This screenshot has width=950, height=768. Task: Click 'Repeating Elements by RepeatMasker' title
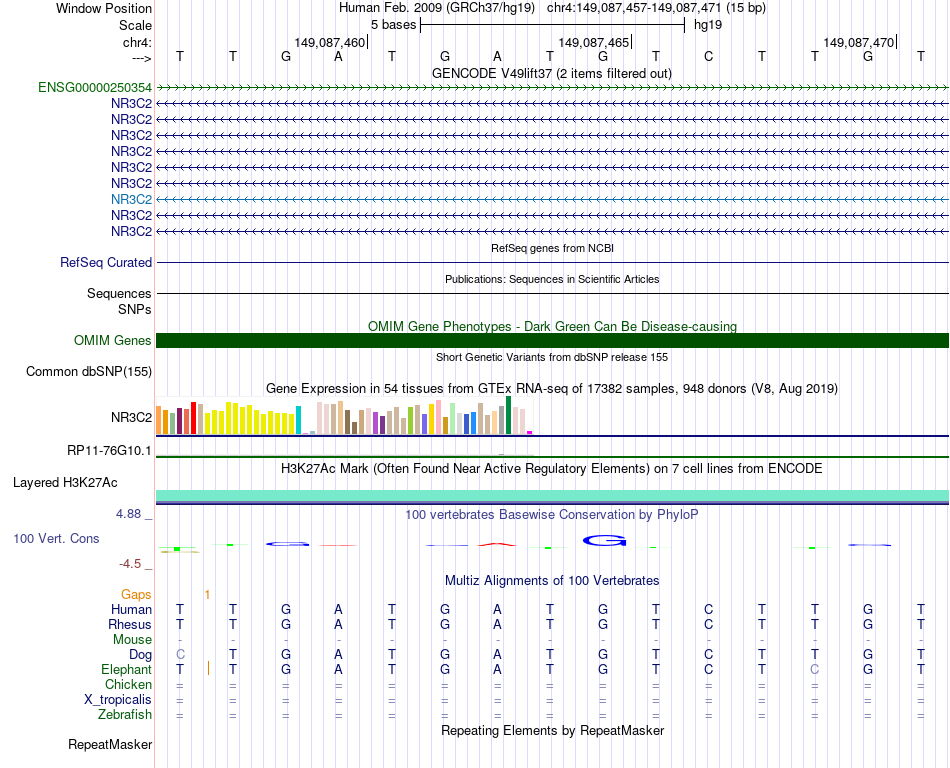pos(553,730)
